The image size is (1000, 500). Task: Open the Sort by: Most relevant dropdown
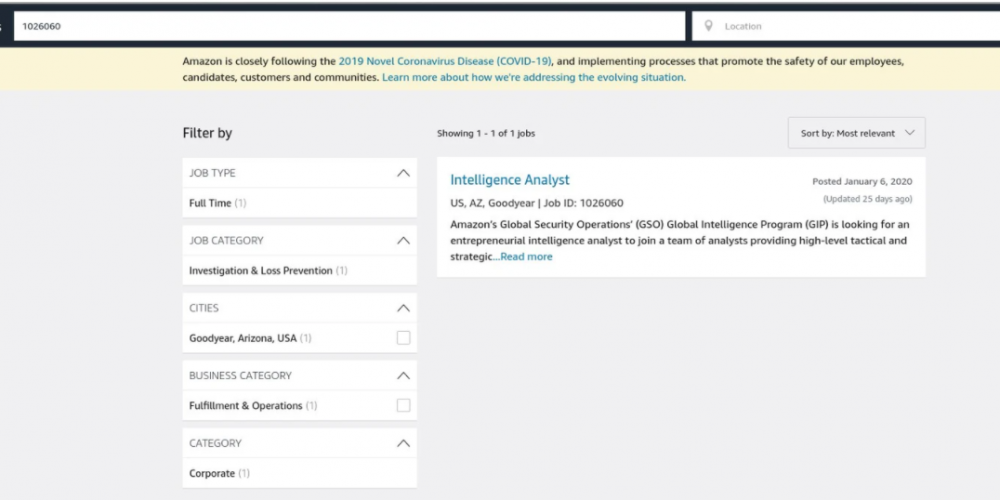pyautogui.click(x=857, y=133)
